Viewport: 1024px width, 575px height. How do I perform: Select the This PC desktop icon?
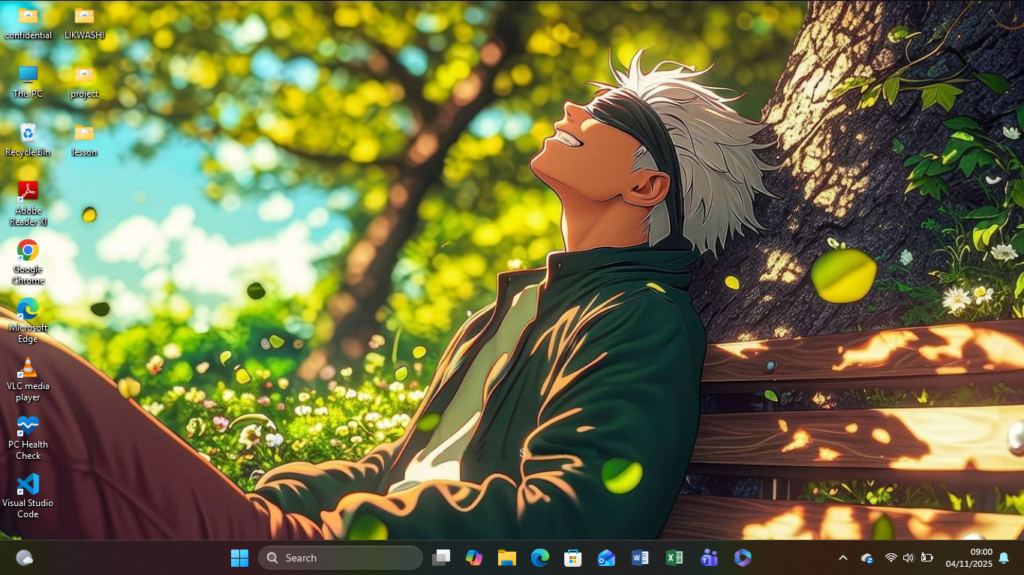click(27, 81)
